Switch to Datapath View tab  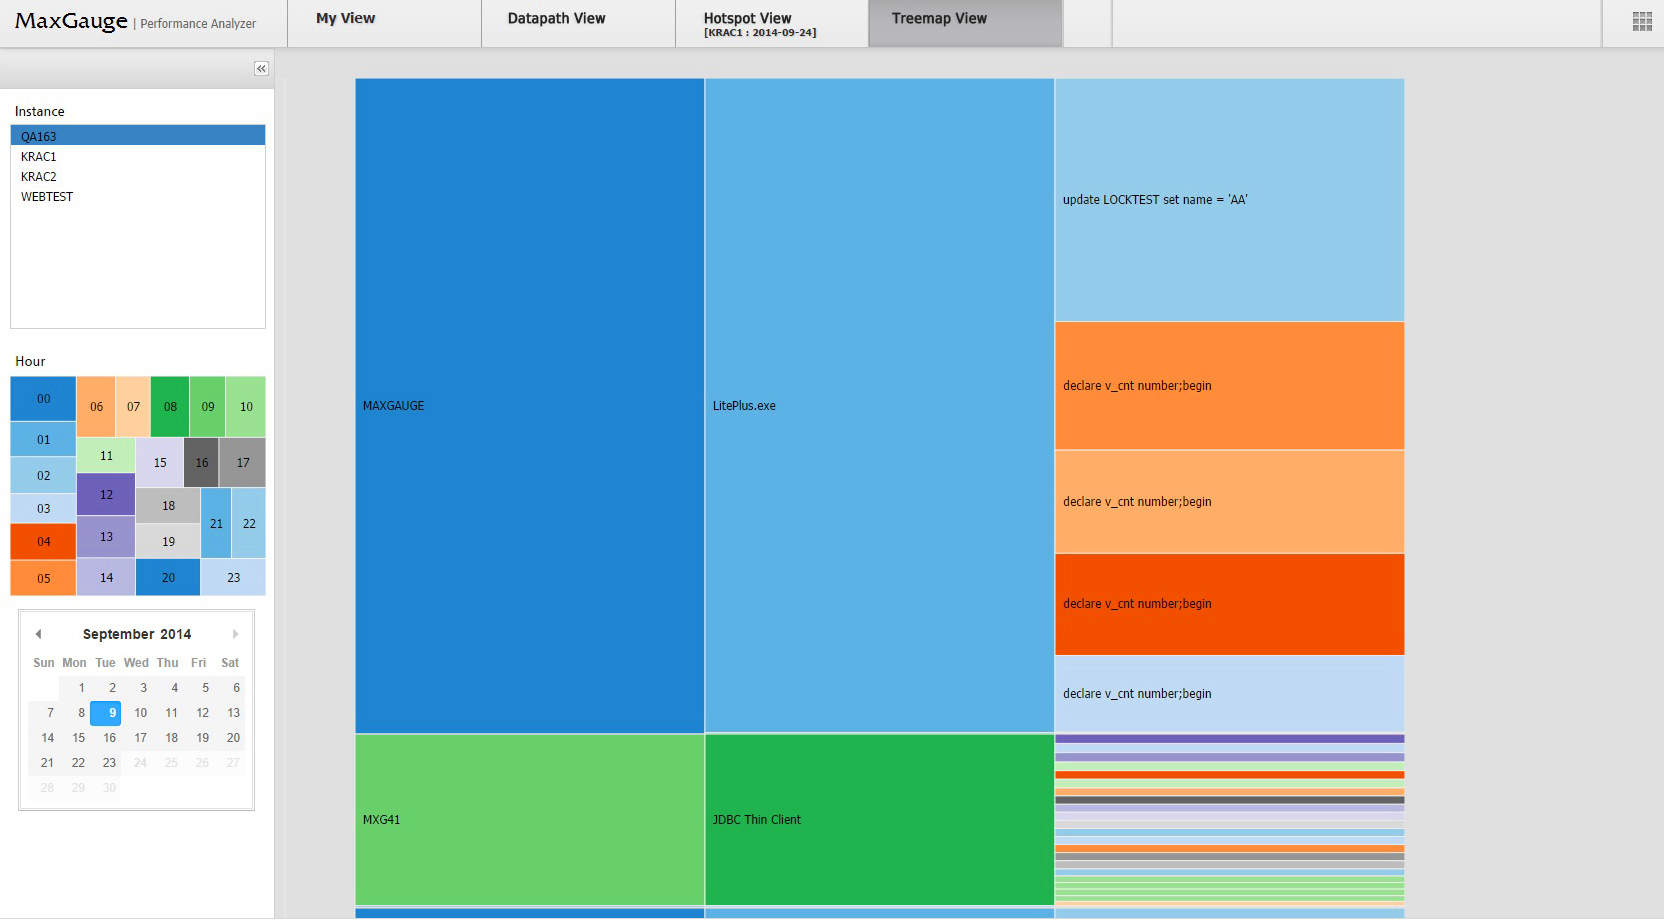click(x=578, y=23)
